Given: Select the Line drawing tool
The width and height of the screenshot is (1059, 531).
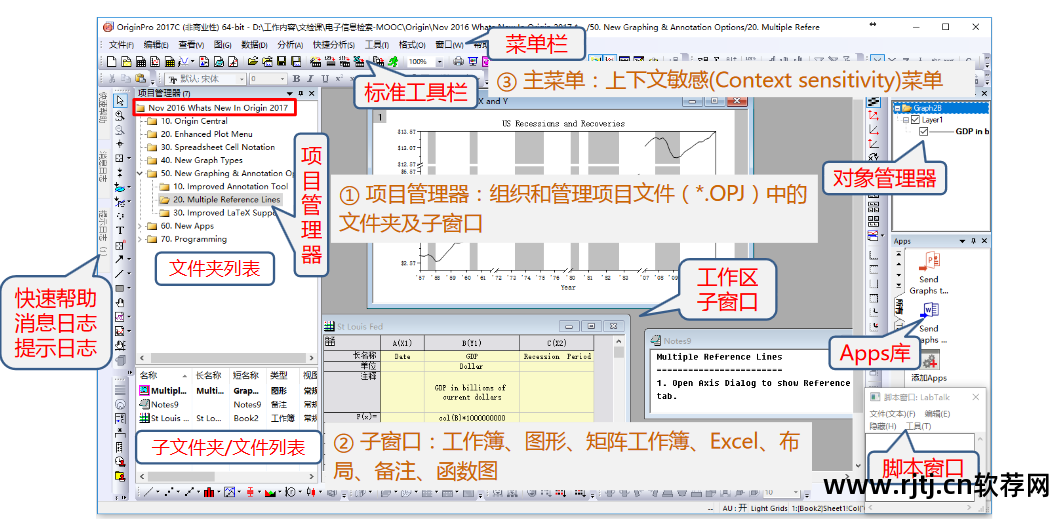Looking at the screenshot, I should pyautogui.click(x=120, y=274).
